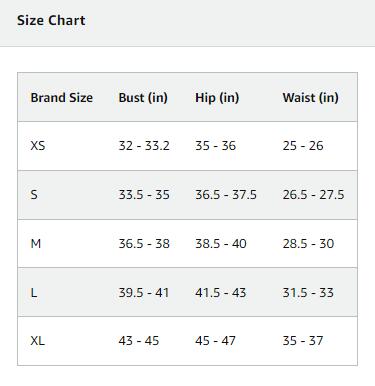Click the M waist value 28.5 - 30
The height and width of the screenshot is (386, 375).
point(308,244)
